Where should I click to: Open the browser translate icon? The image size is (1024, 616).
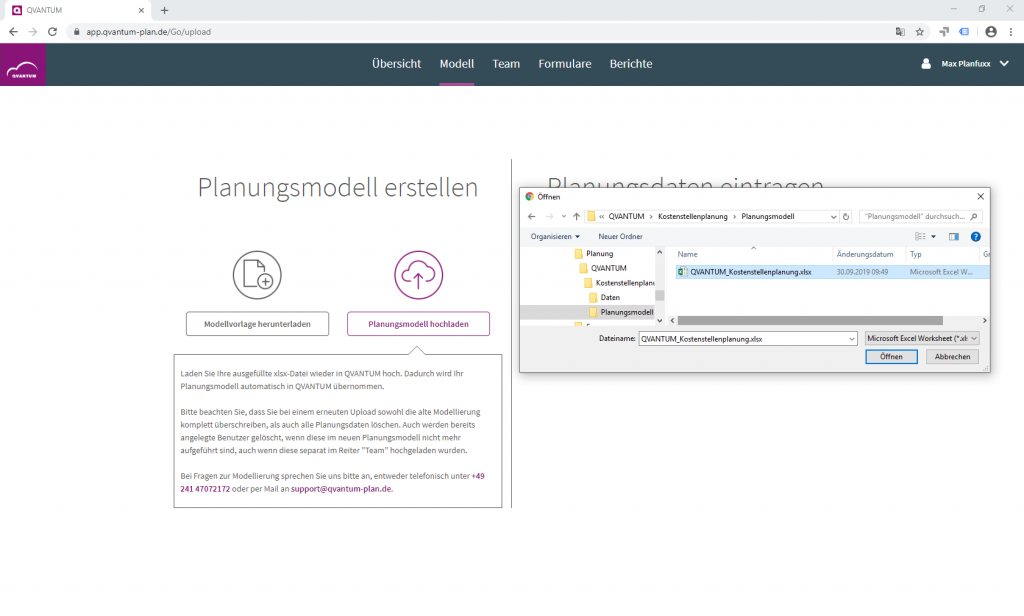point(900,31)
